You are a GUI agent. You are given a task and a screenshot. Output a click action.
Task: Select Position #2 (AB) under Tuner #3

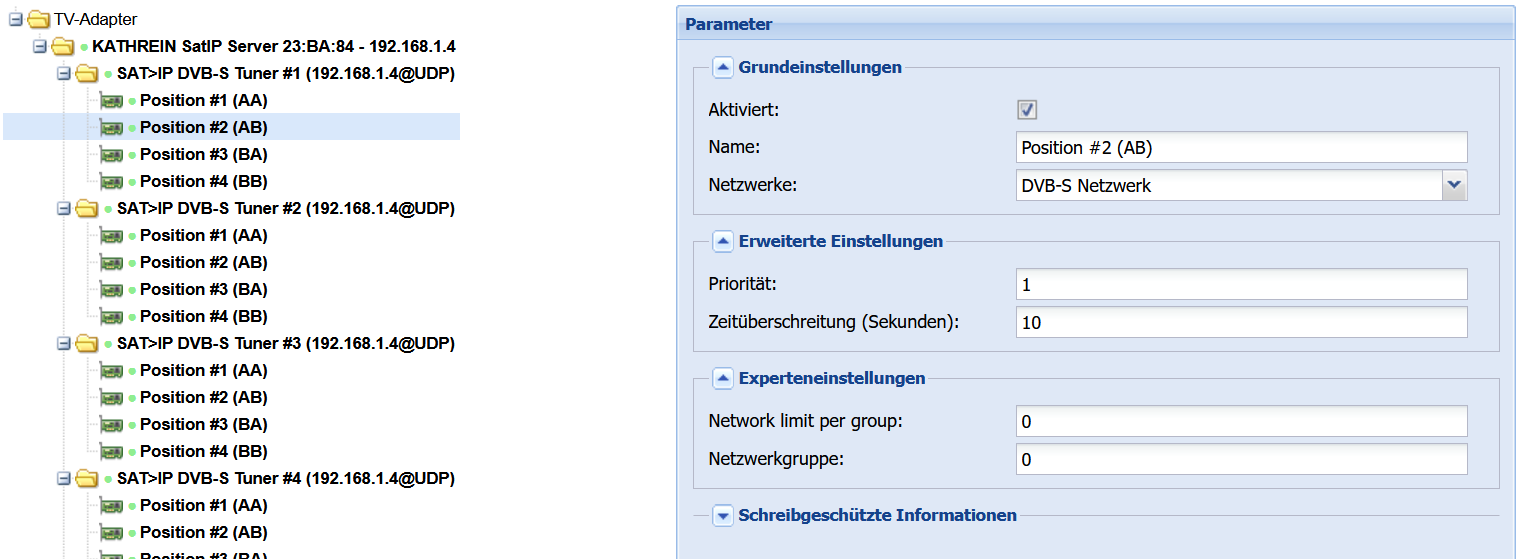point(204,397)
